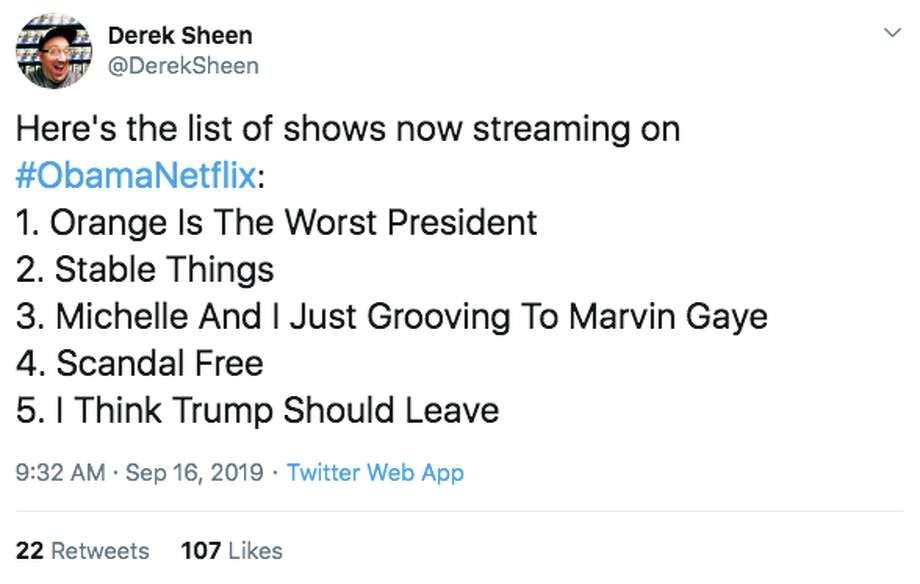Viewport: 920px width, 584px height.
Task: View the Retweets label list
Action: point(99,550)
